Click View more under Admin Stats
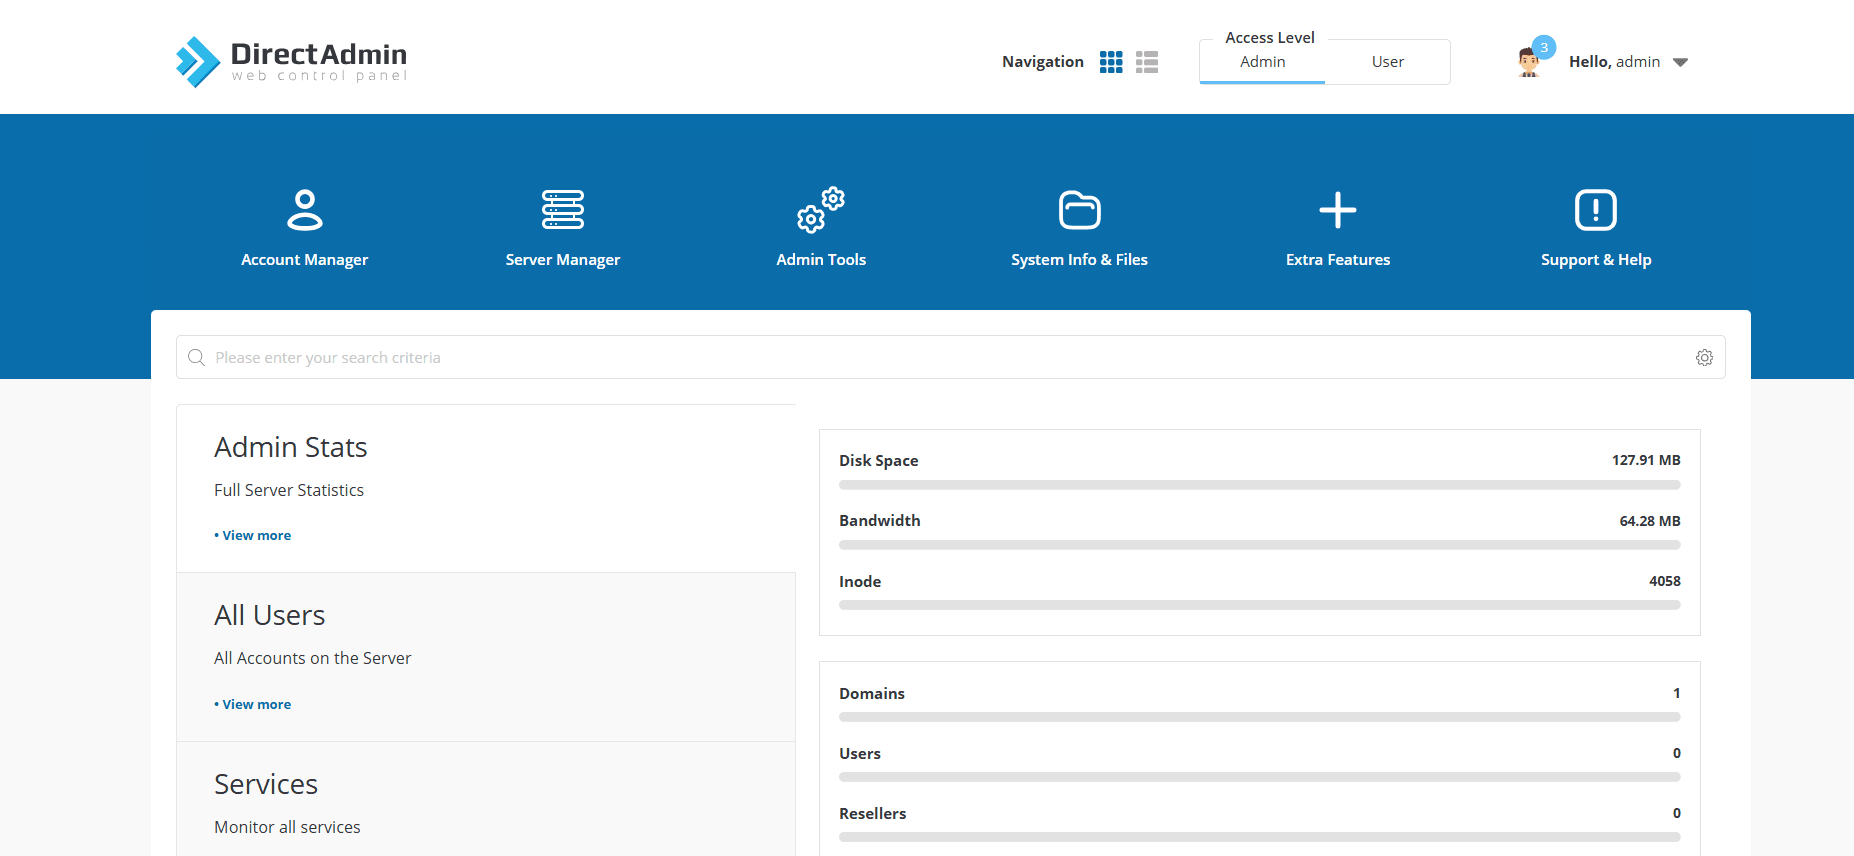 click(256, 536)
